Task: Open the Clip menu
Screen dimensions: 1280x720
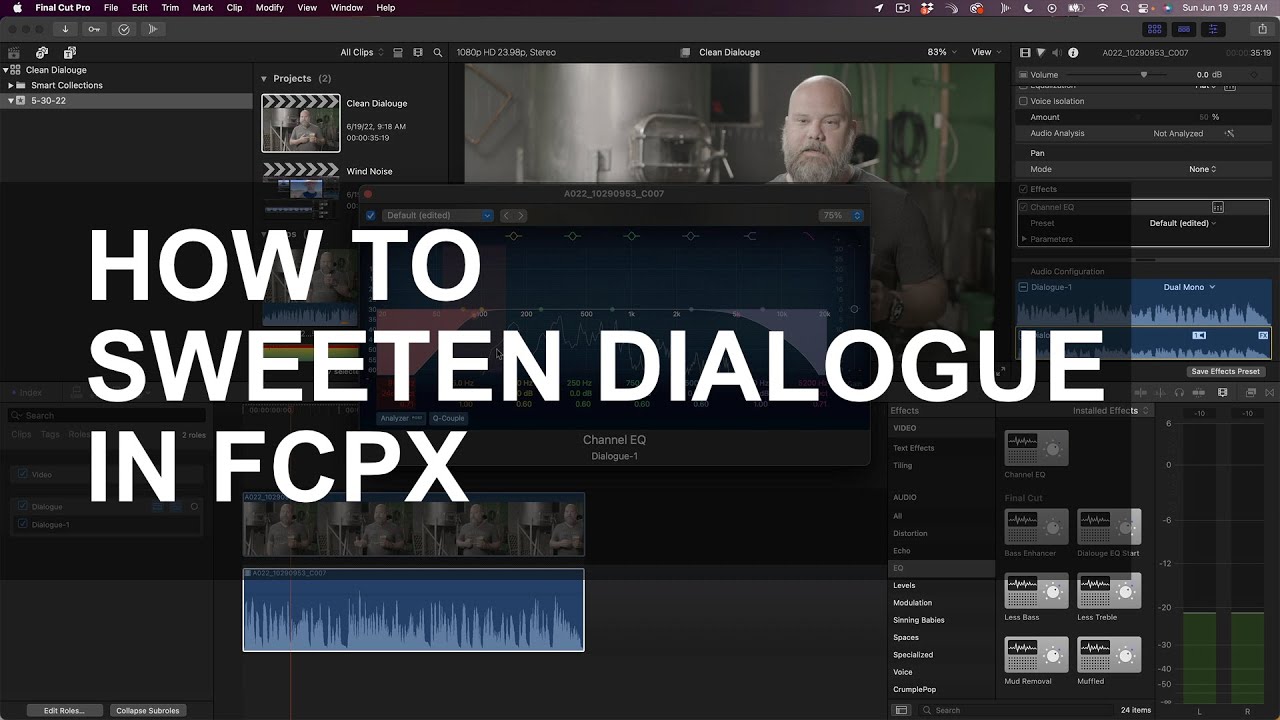Action: 234,7
